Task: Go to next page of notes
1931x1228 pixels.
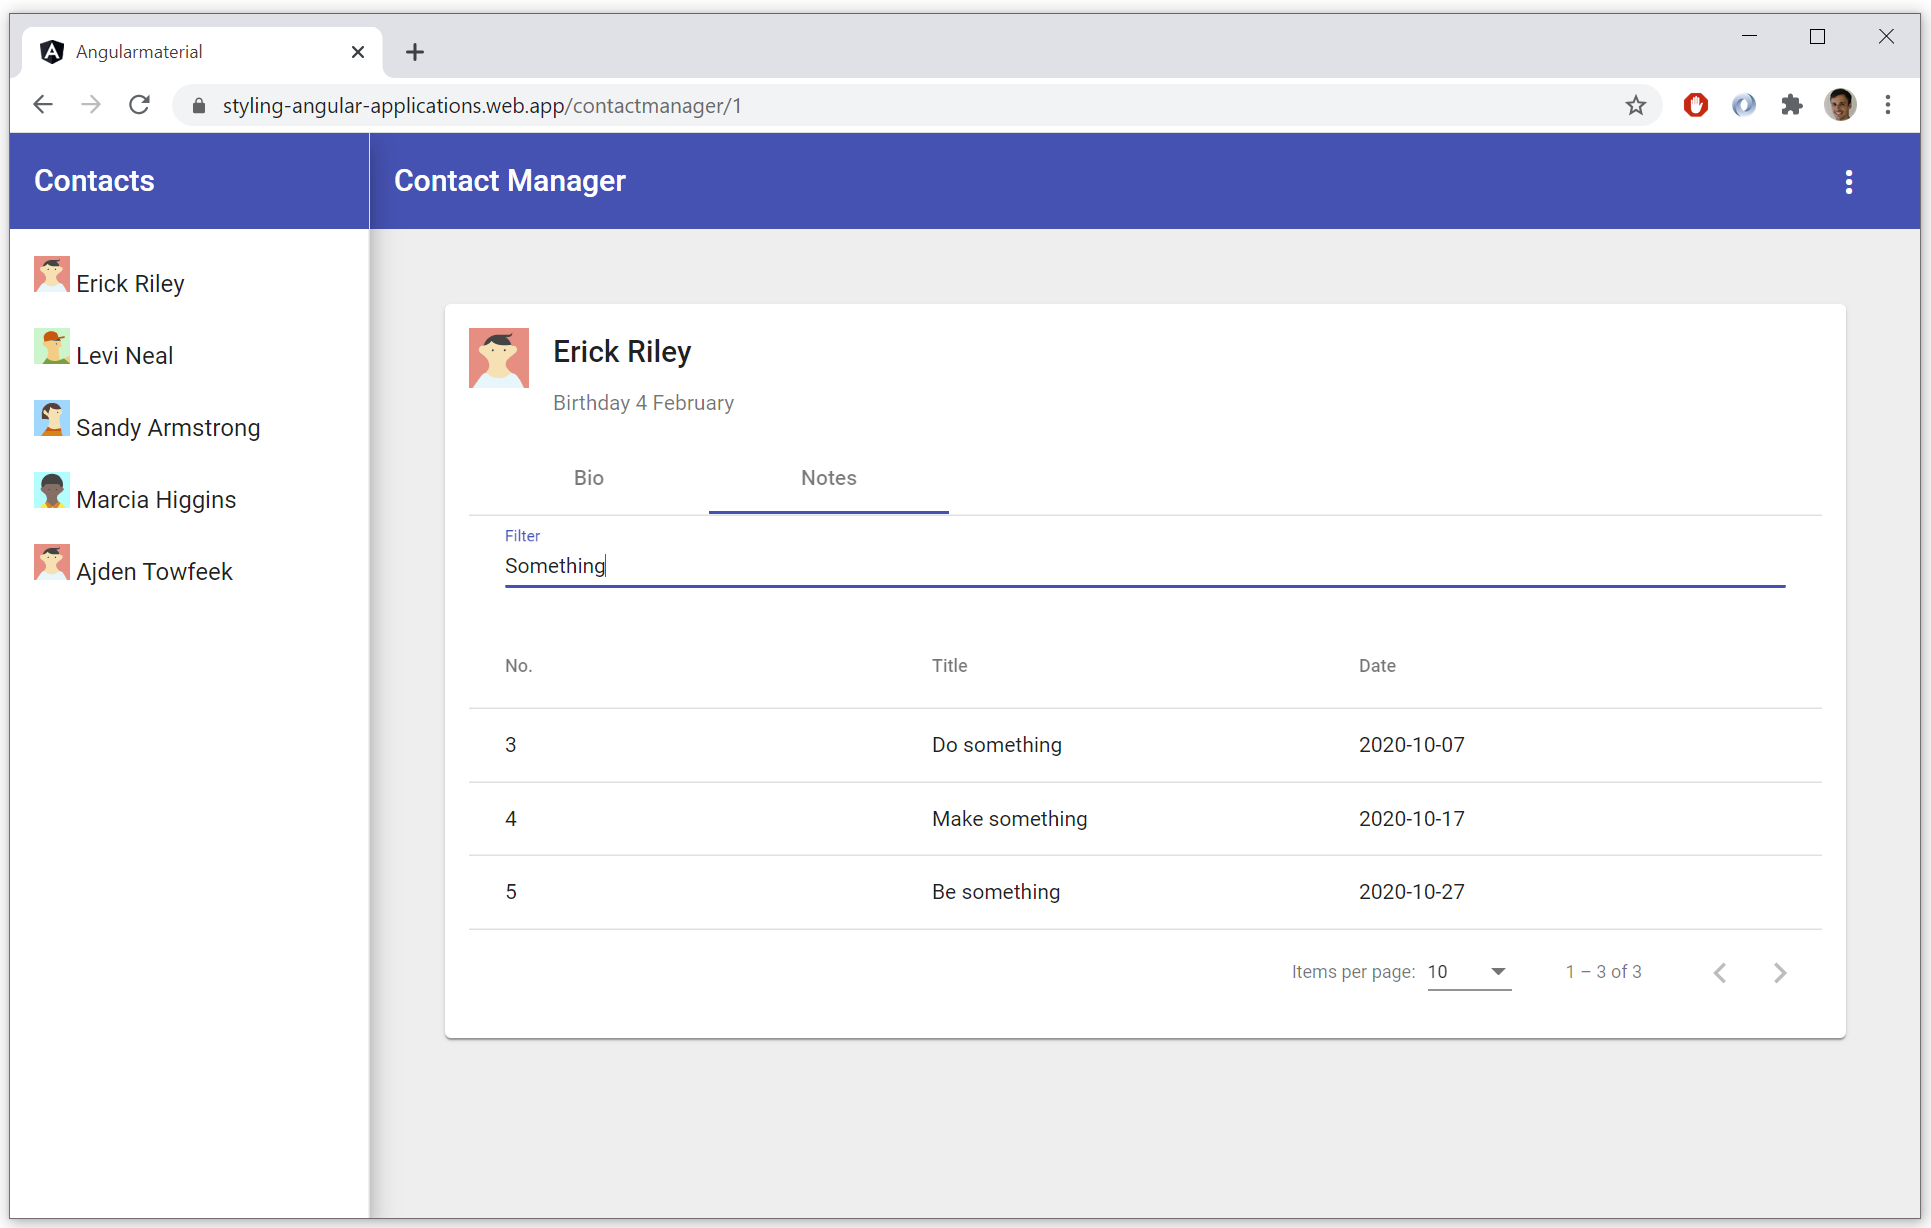Action: 1779,972
